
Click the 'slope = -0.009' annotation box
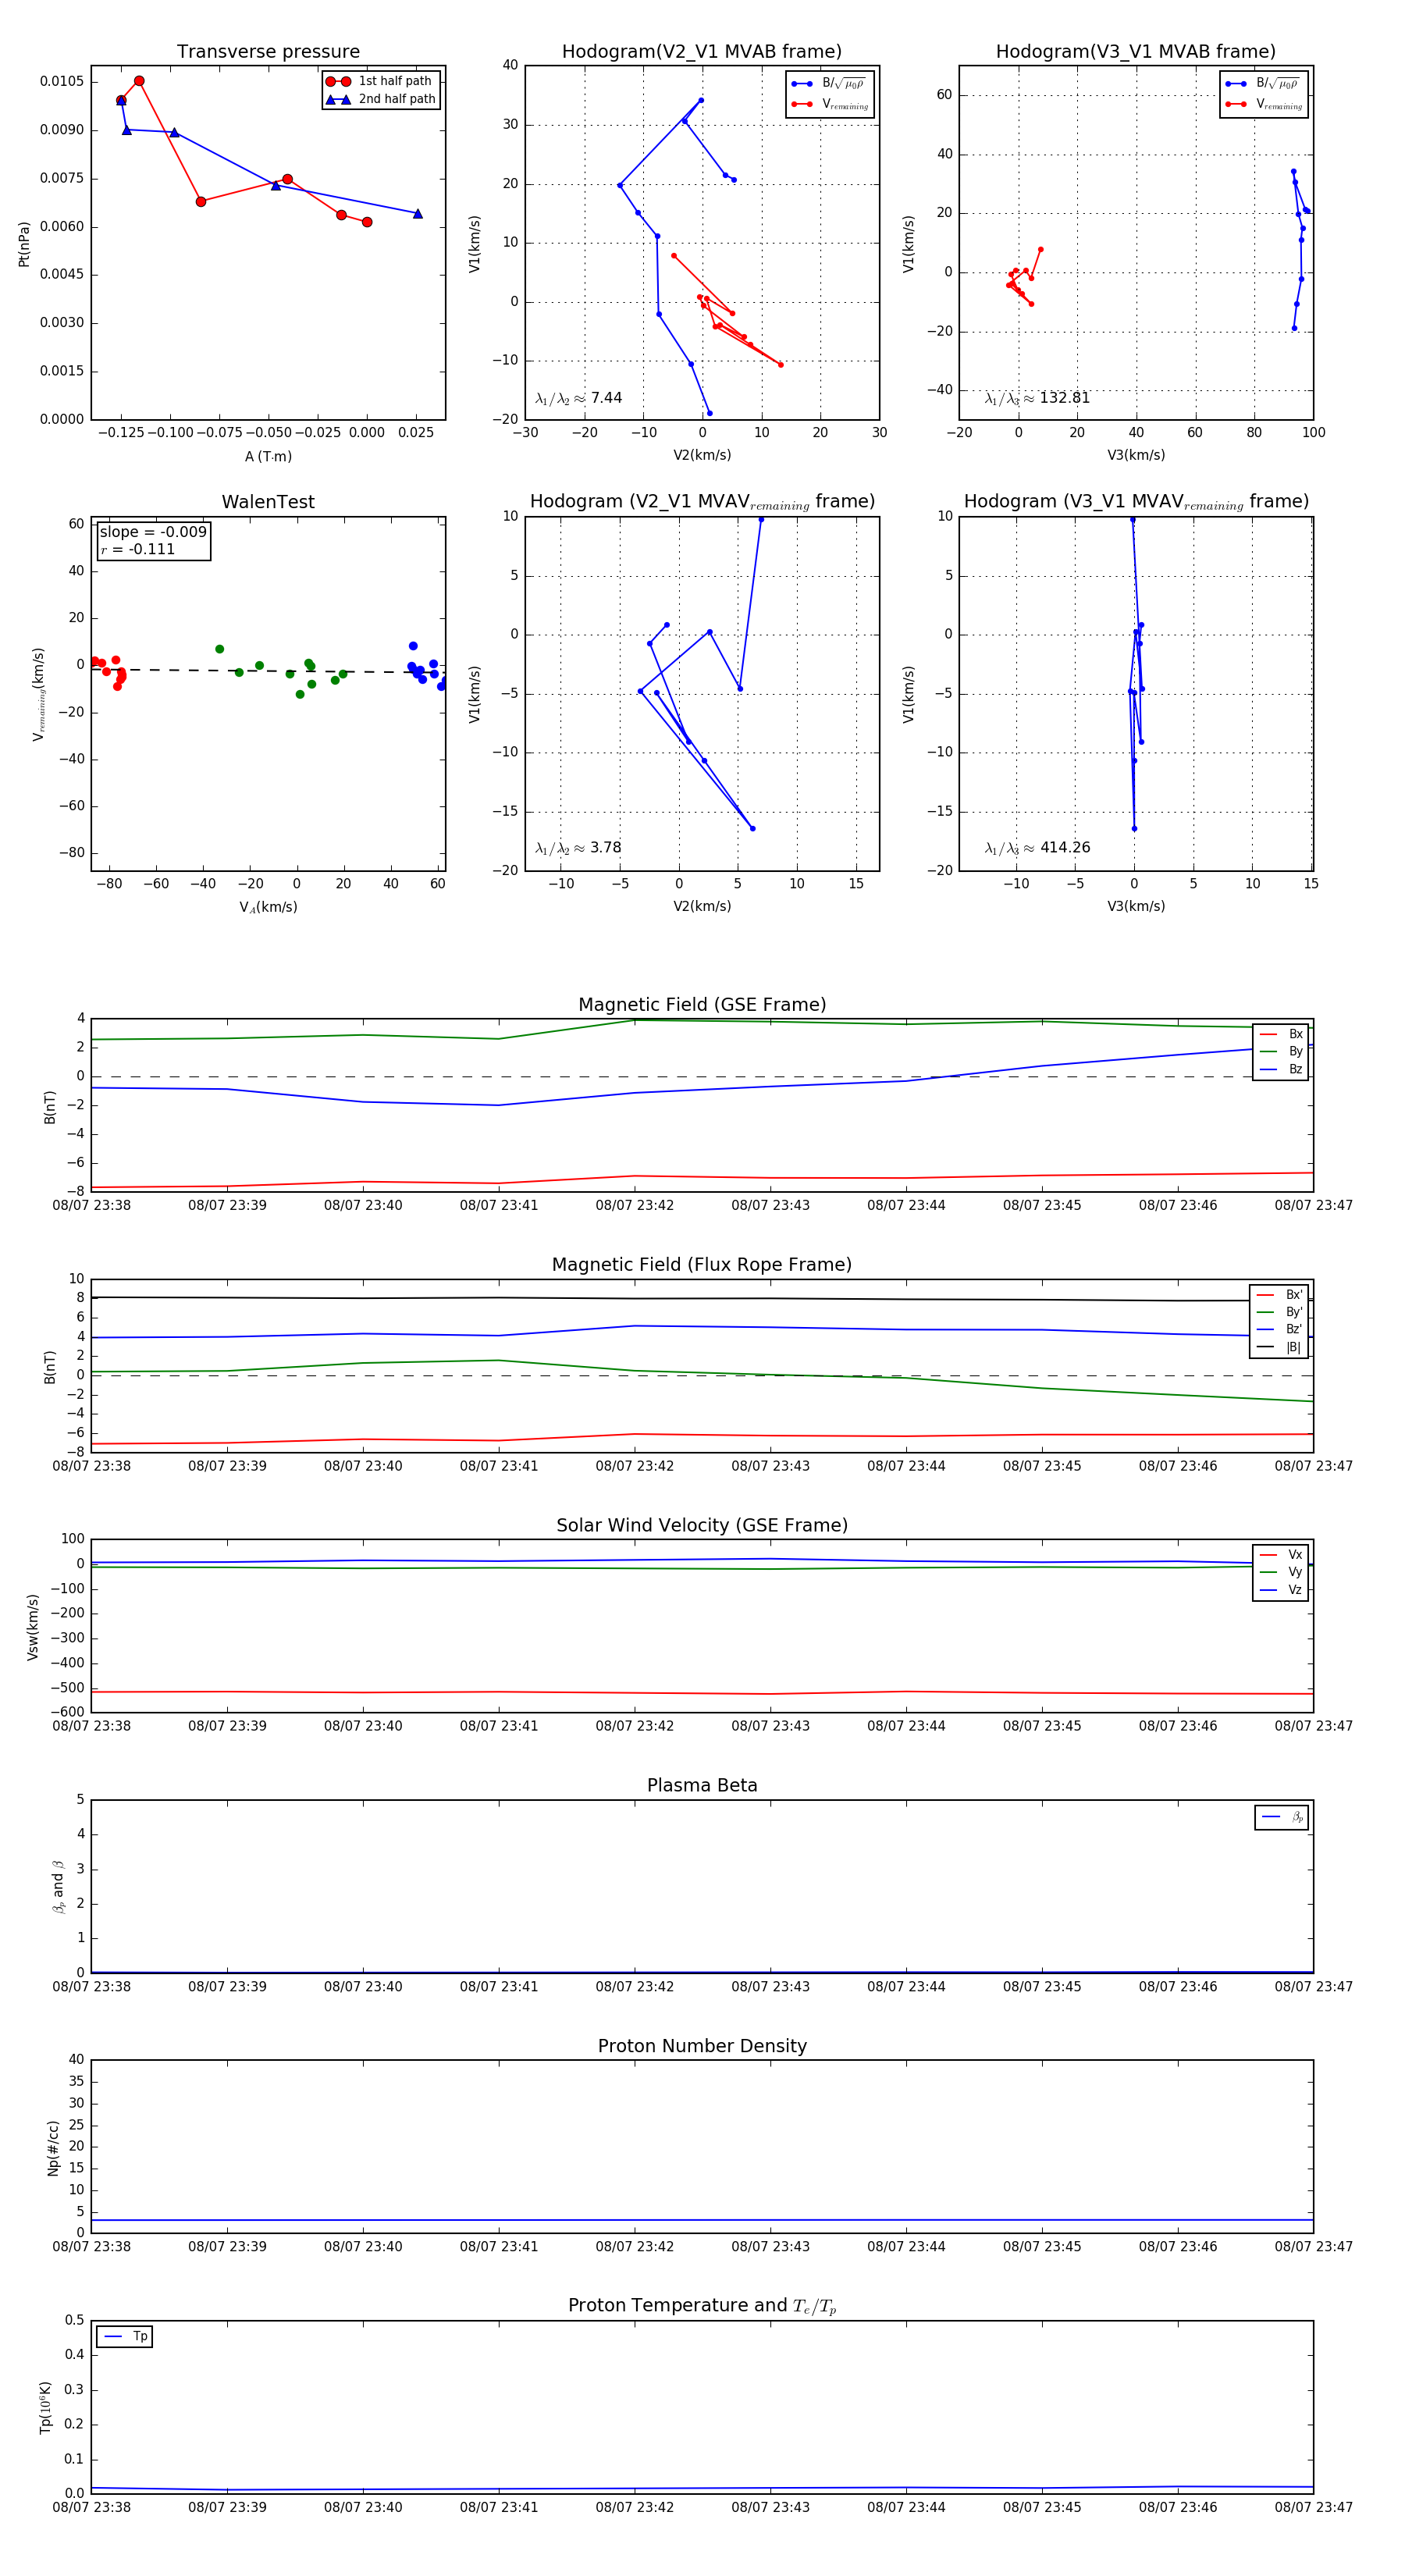click(153, 540)
